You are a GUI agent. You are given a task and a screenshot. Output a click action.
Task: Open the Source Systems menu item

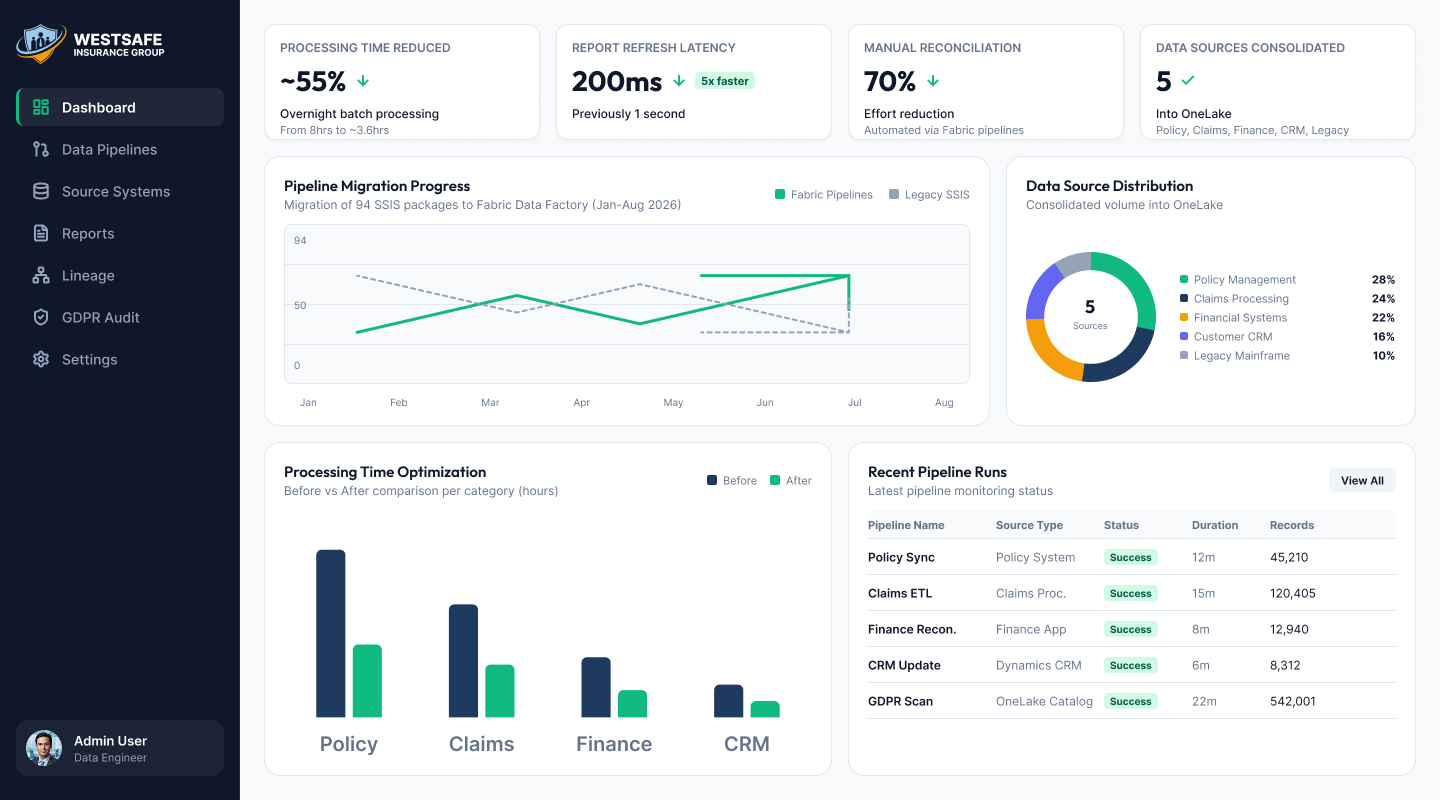pos(120,191)
